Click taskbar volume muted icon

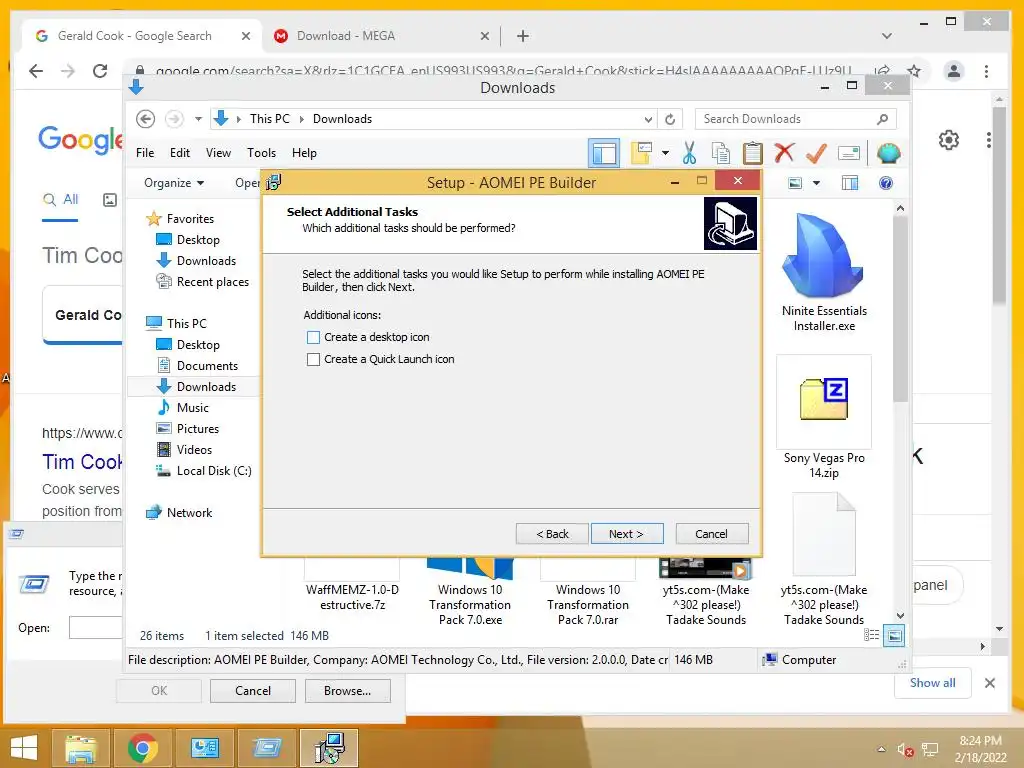904,750
